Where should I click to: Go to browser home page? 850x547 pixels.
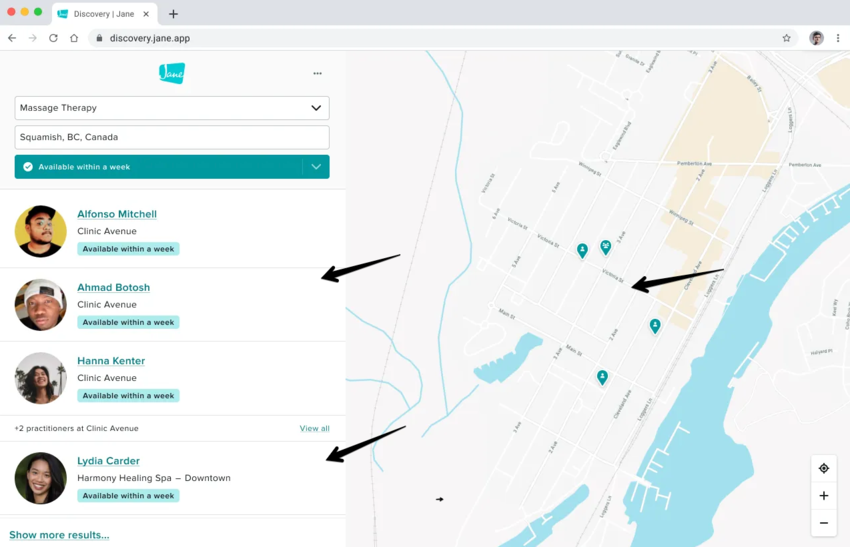tap(74, 38)
